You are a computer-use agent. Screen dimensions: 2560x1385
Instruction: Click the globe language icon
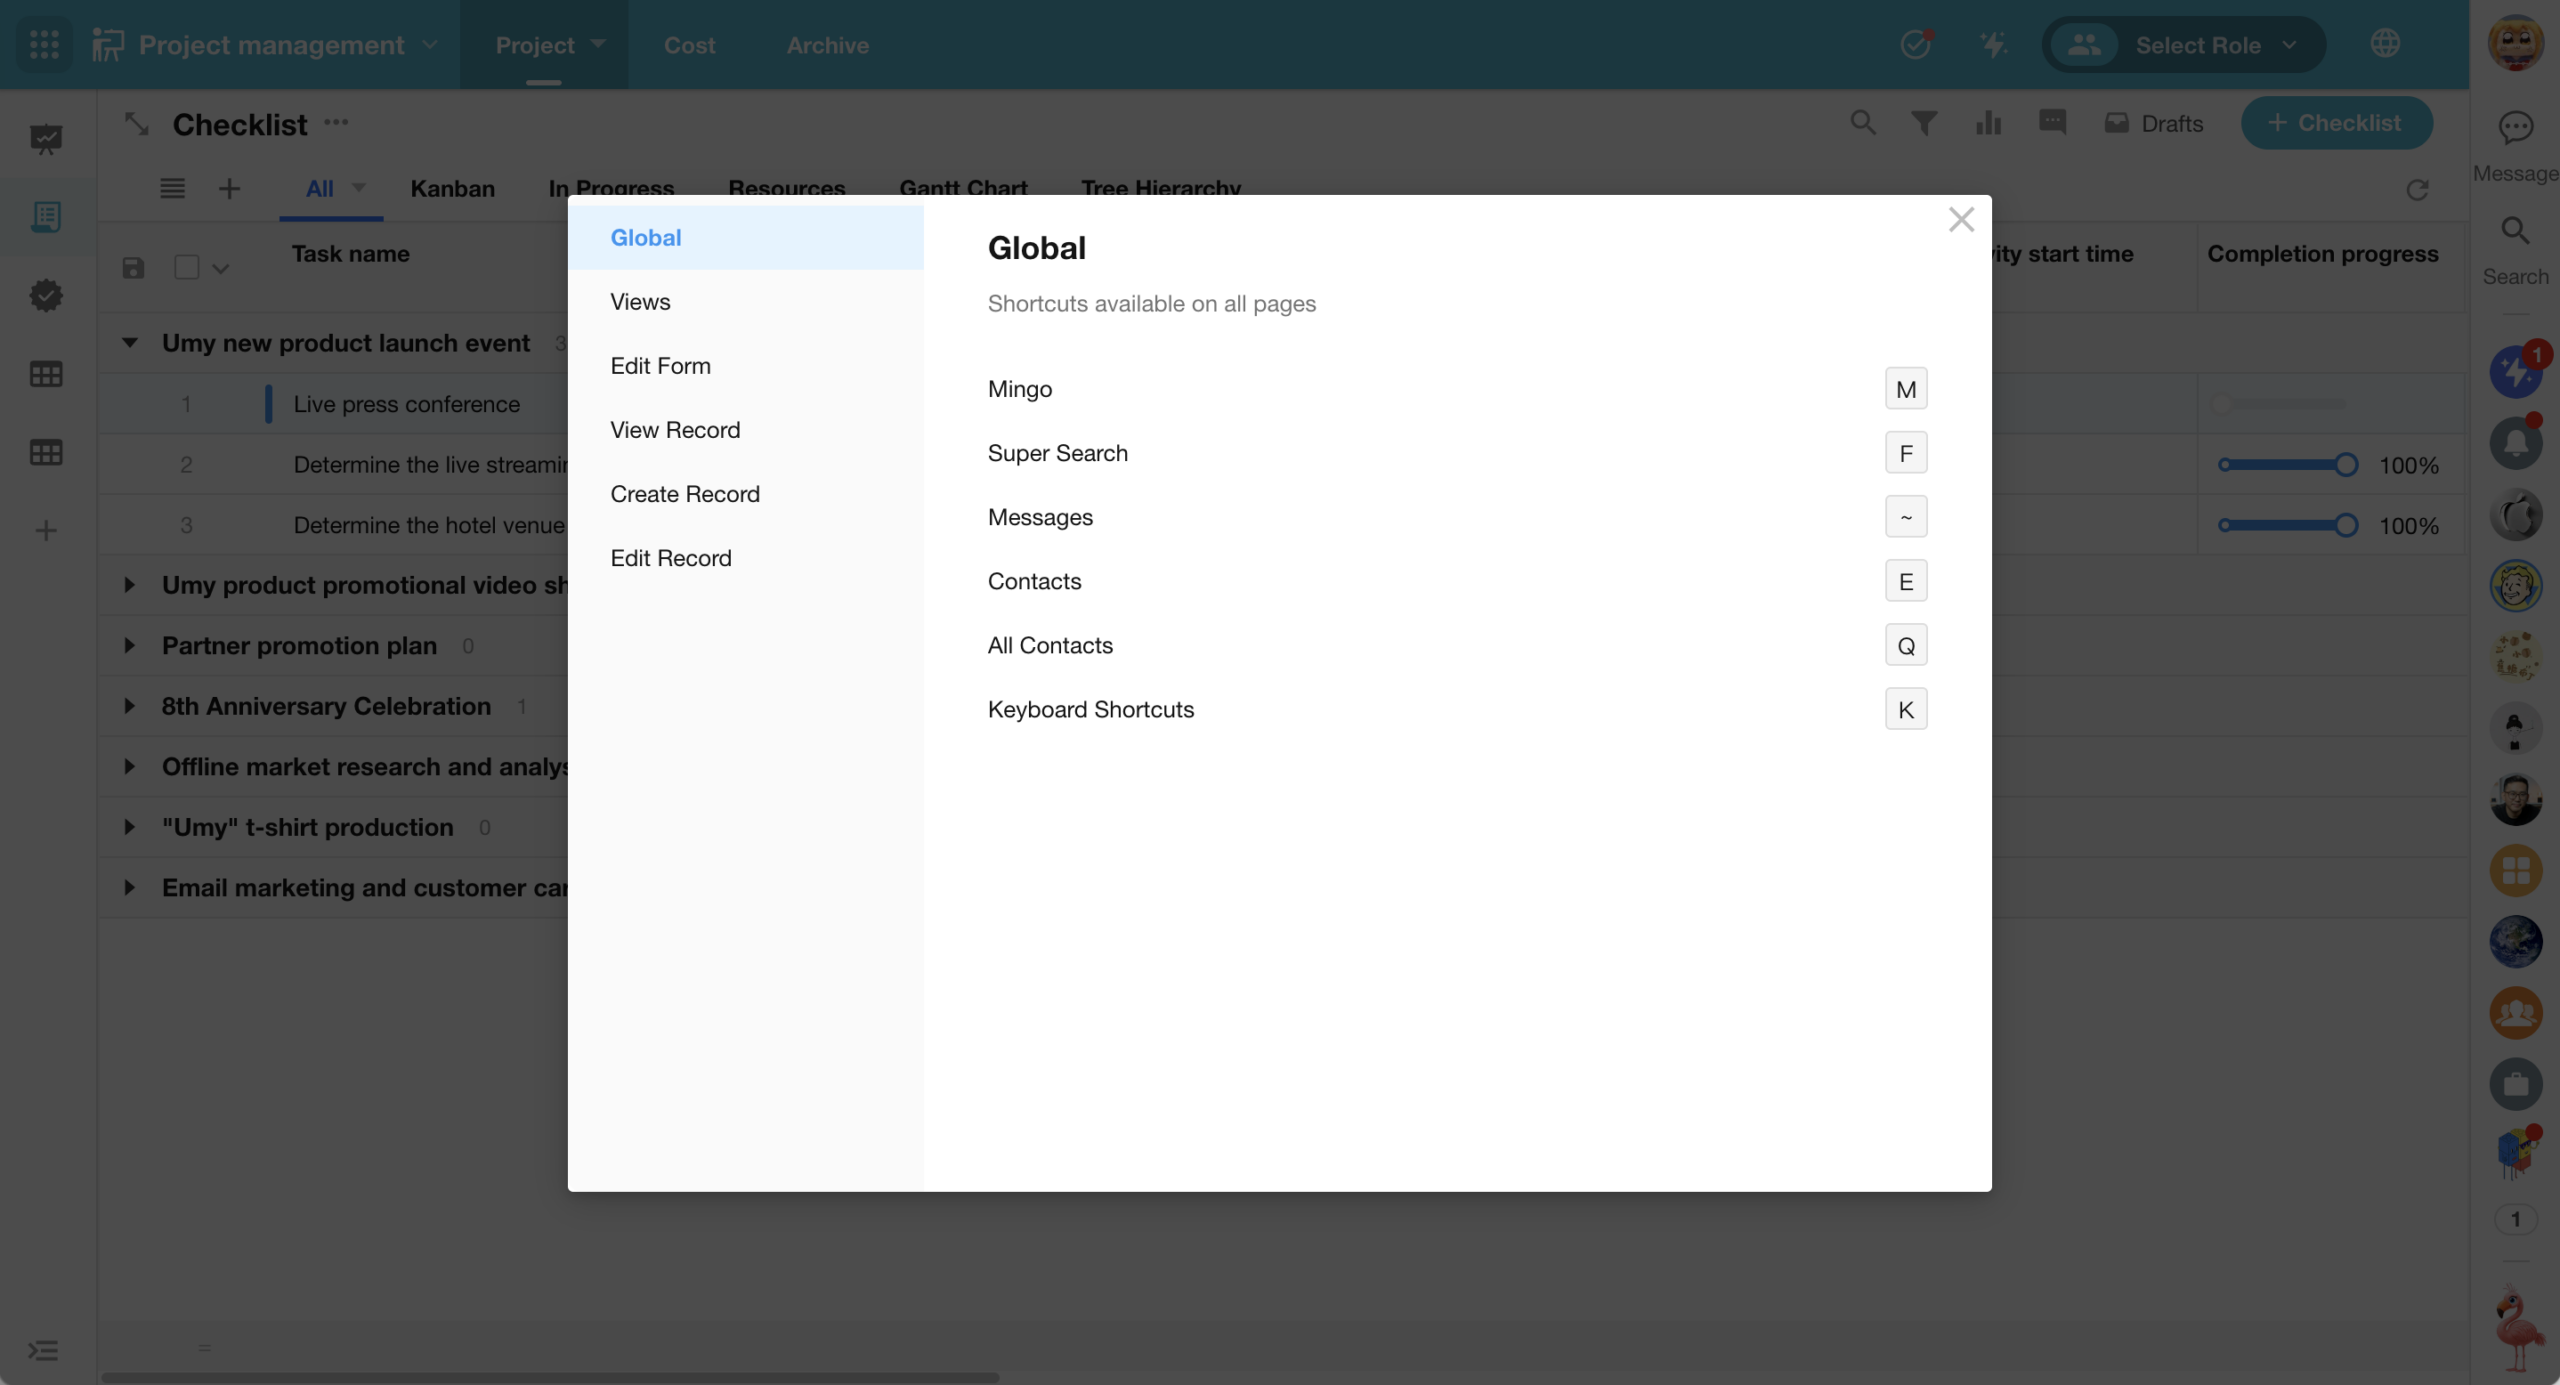pos(2385,44)
